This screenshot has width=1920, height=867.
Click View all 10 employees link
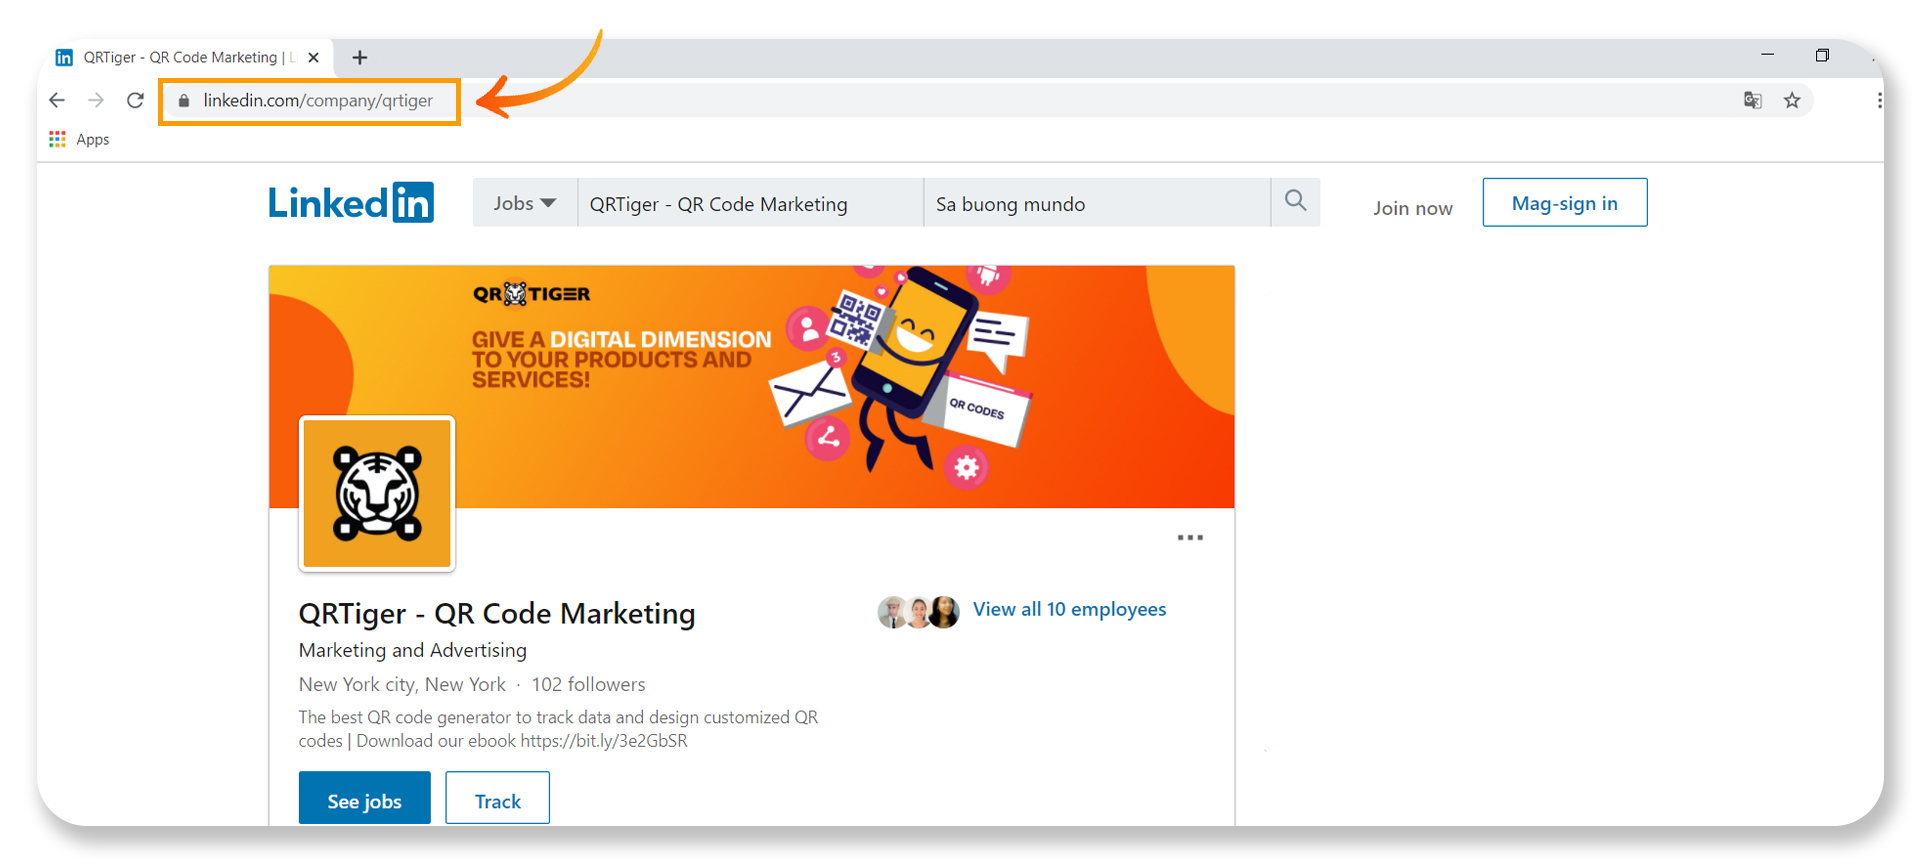[1069, 609]
